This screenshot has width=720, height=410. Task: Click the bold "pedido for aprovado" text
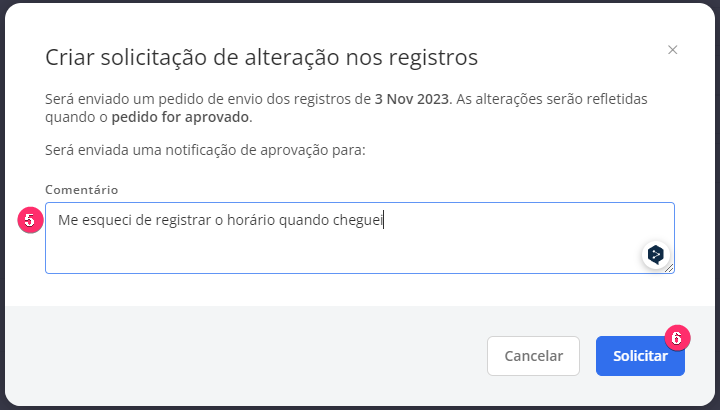[180, 117]
